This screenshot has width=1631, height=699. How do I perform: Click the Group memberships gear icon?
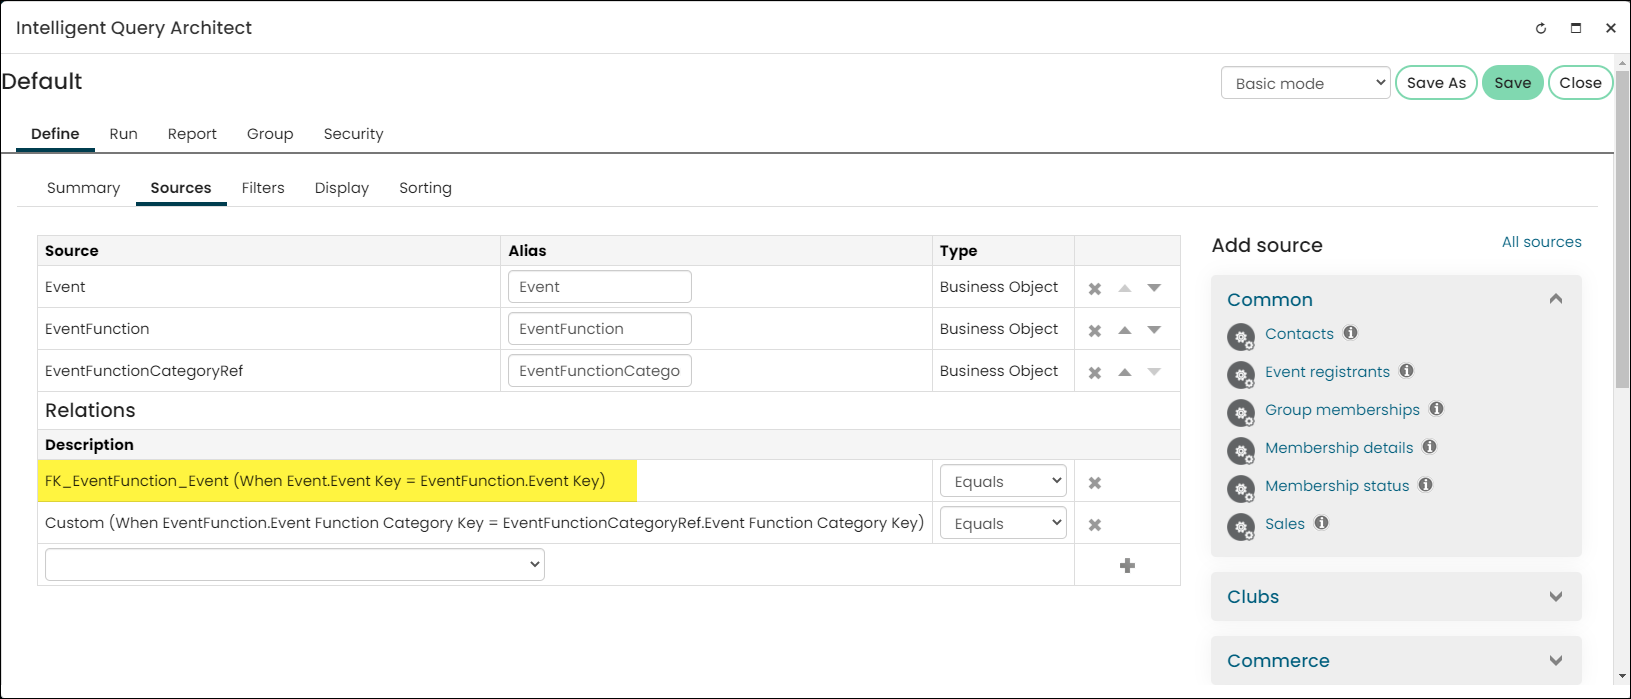pyautogui.click(x=1241, y=413)
